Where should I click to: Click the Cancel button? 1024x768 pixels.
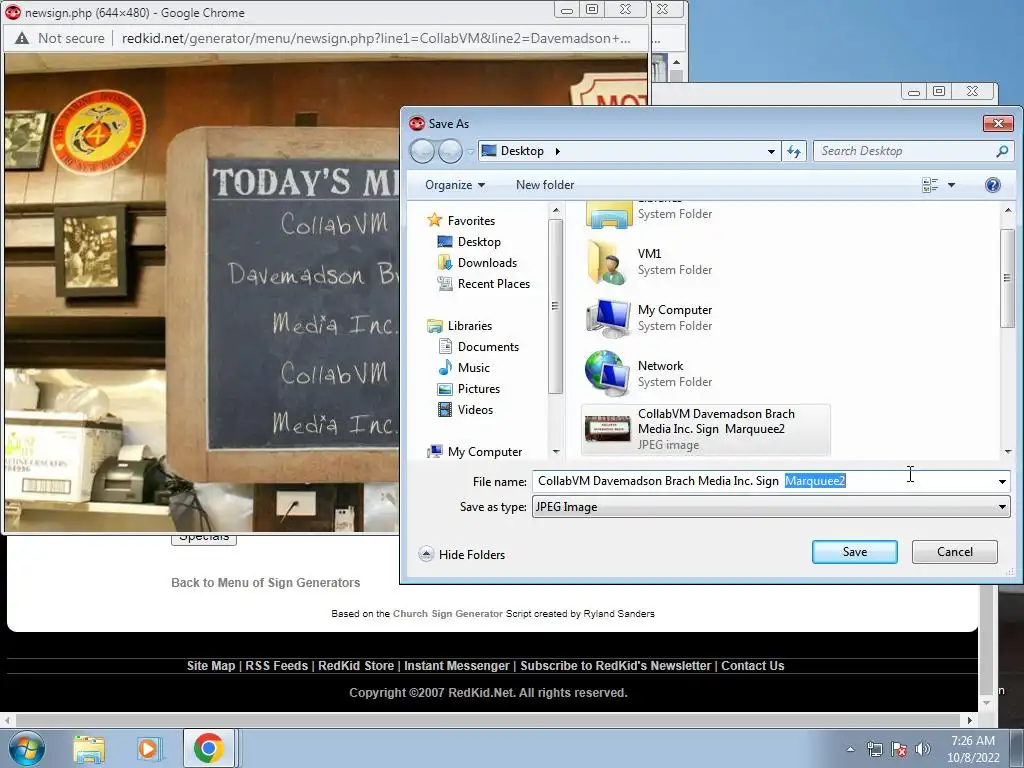955,552
